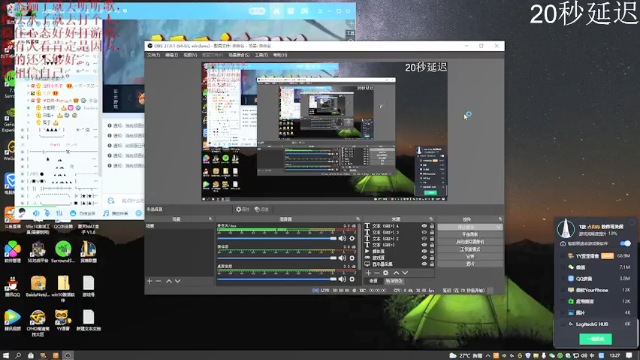
Task: Open source properties gear in Sources toolbar
Action: [386, 273]
